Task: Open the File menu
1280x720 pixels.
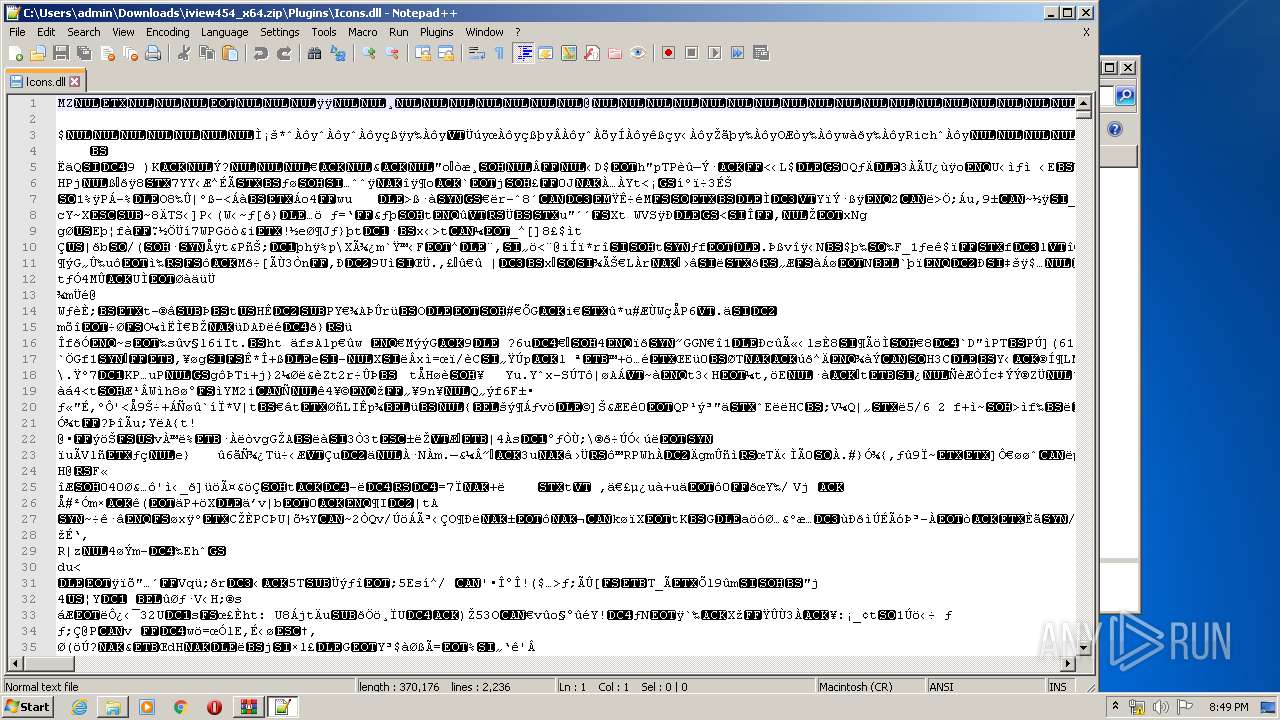Action: click(x=17, y=32)
